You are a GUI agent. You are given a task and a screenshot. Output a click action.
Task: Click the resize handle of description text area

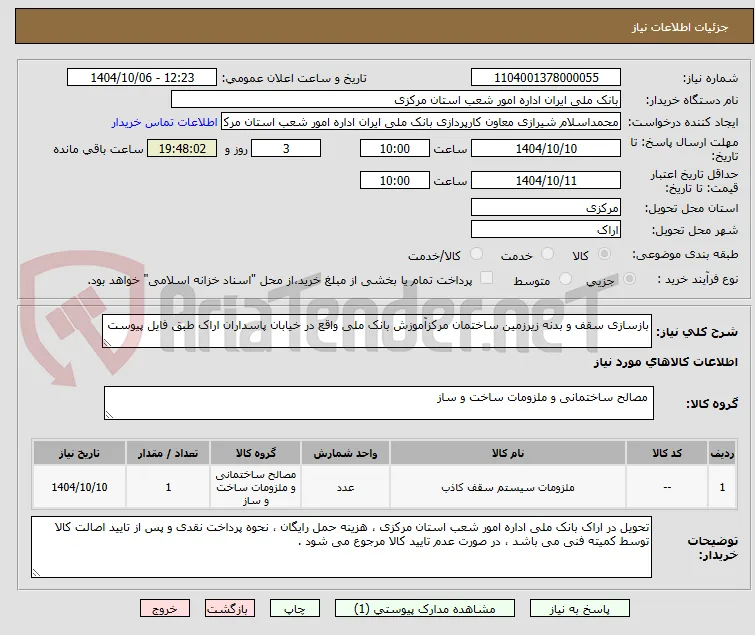pyautogui.click(x=107, y=343)
